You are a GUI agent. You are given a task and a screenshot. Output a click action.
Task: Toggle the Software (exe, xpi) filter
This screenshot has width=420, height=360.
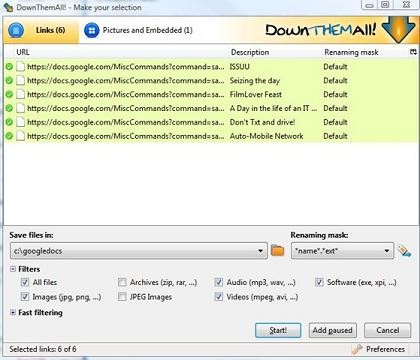point(319,282)
